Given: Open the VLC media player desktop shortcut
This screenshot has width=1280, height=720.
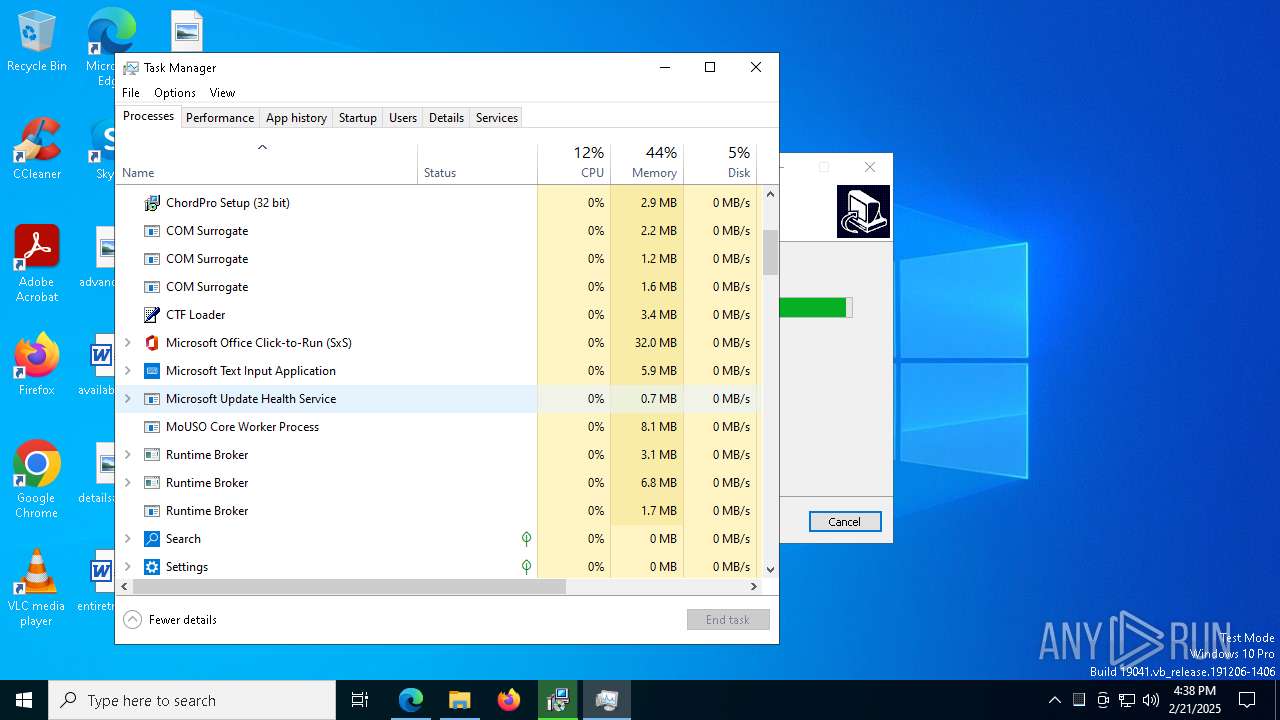Looking at the screenshot, I should tap(37, 588).
